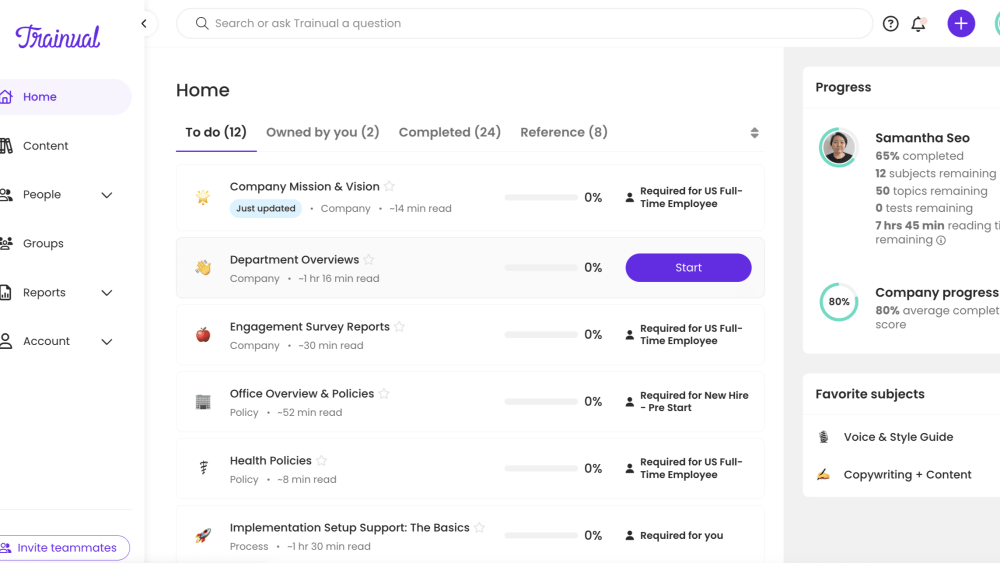
Task: Expand the Reports menu chevron
Action: point(107,293)
